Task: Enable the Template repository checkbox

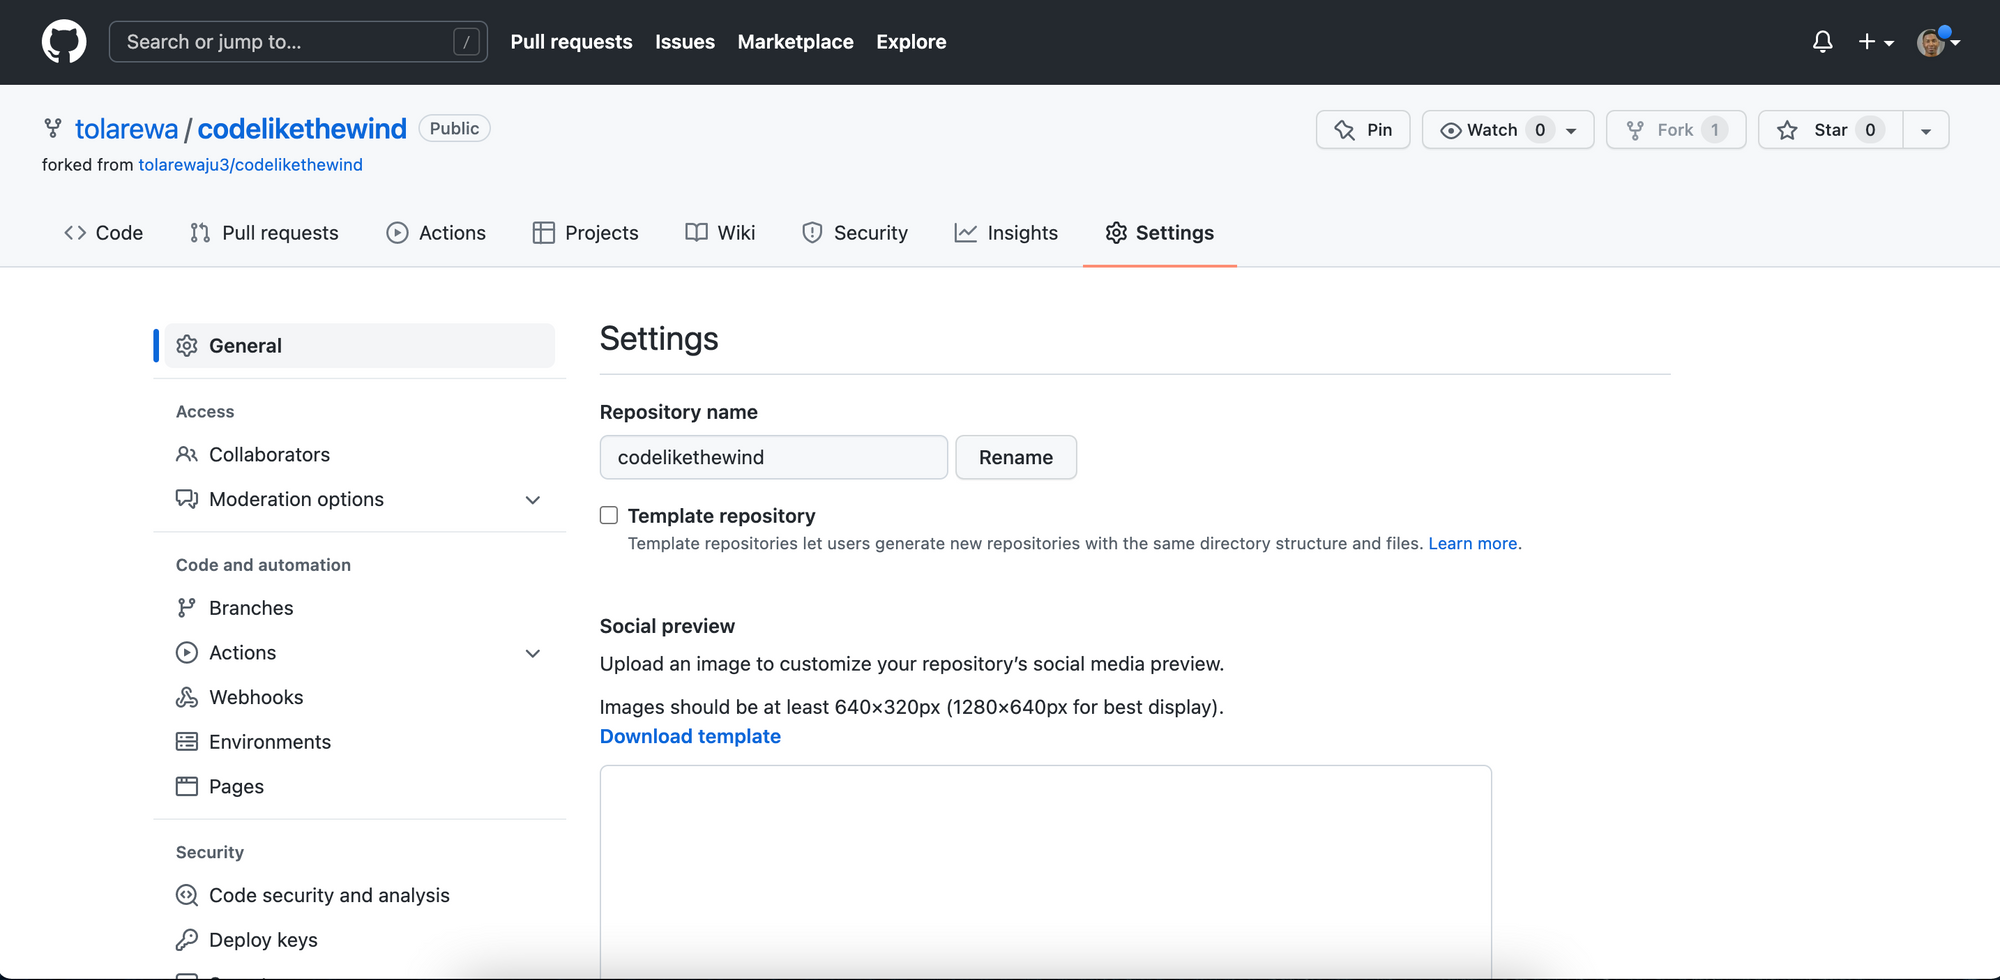Action: [609, 515]
